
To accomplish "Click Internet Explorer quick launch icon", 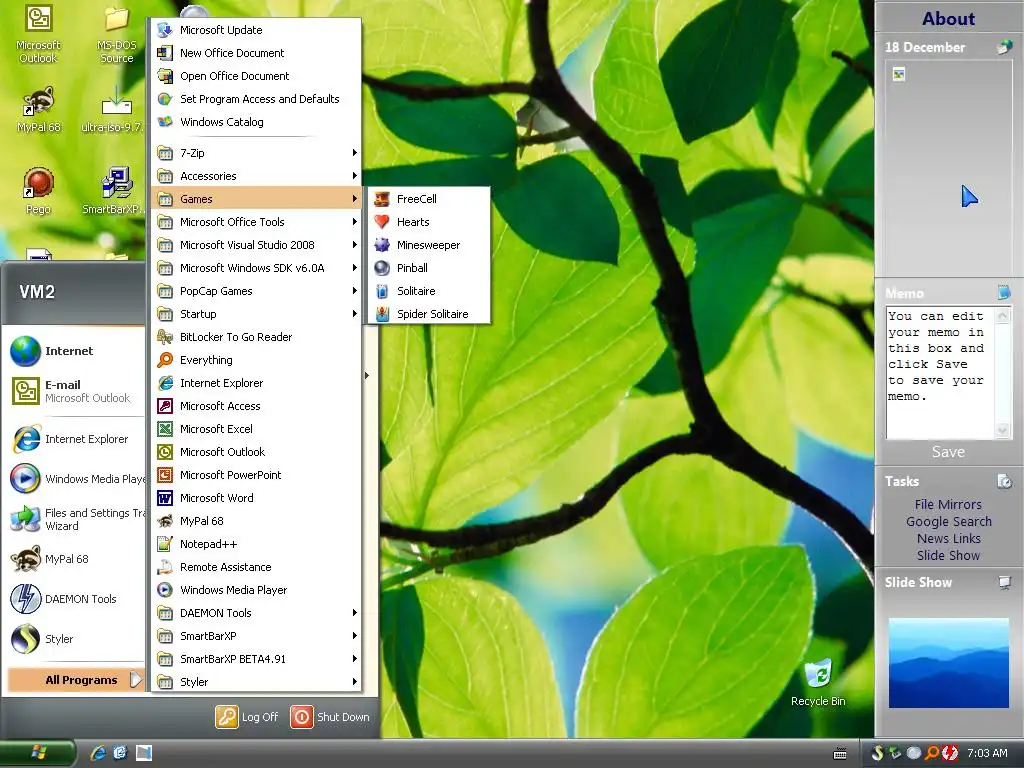I will [98, 753].
